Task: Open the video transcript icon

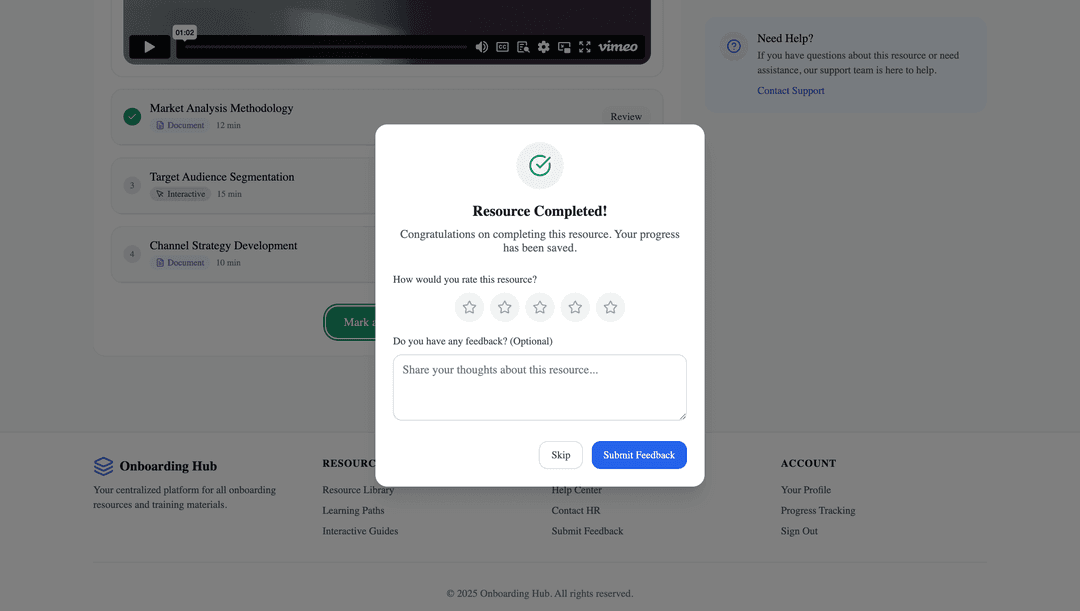Action: pos(523,47)
